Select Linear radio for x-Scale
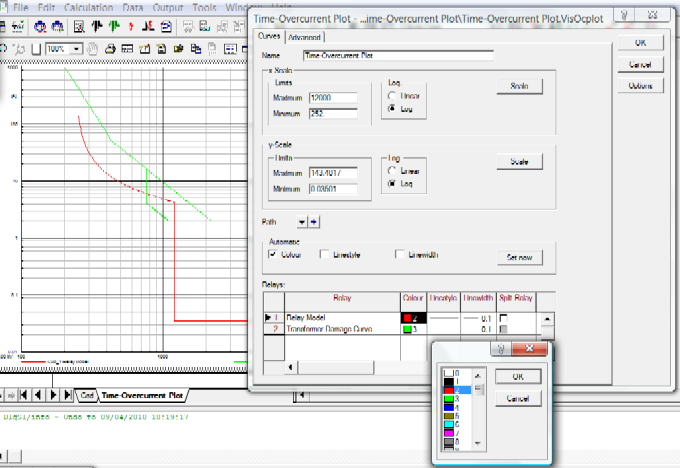The height and width of the screenshot is (468, 680). pos(391,95)
